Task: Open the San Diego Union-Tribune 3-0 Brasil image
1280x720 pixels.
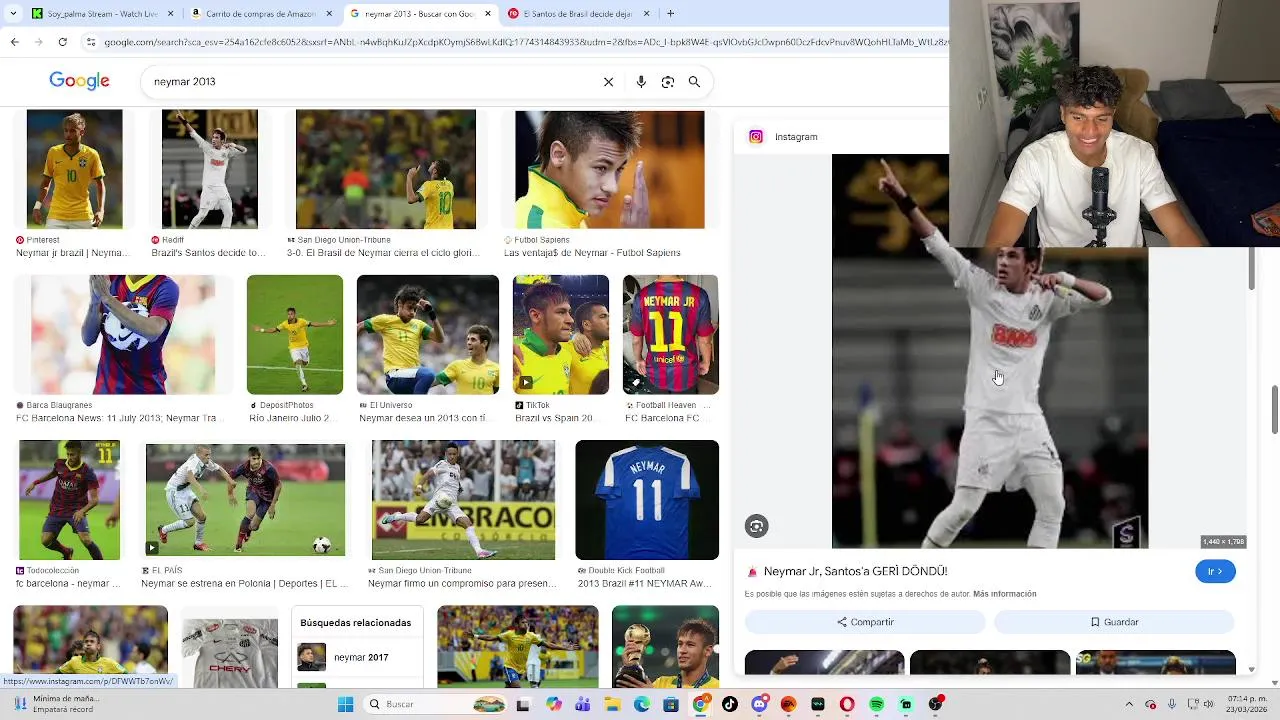Action: 386,170
